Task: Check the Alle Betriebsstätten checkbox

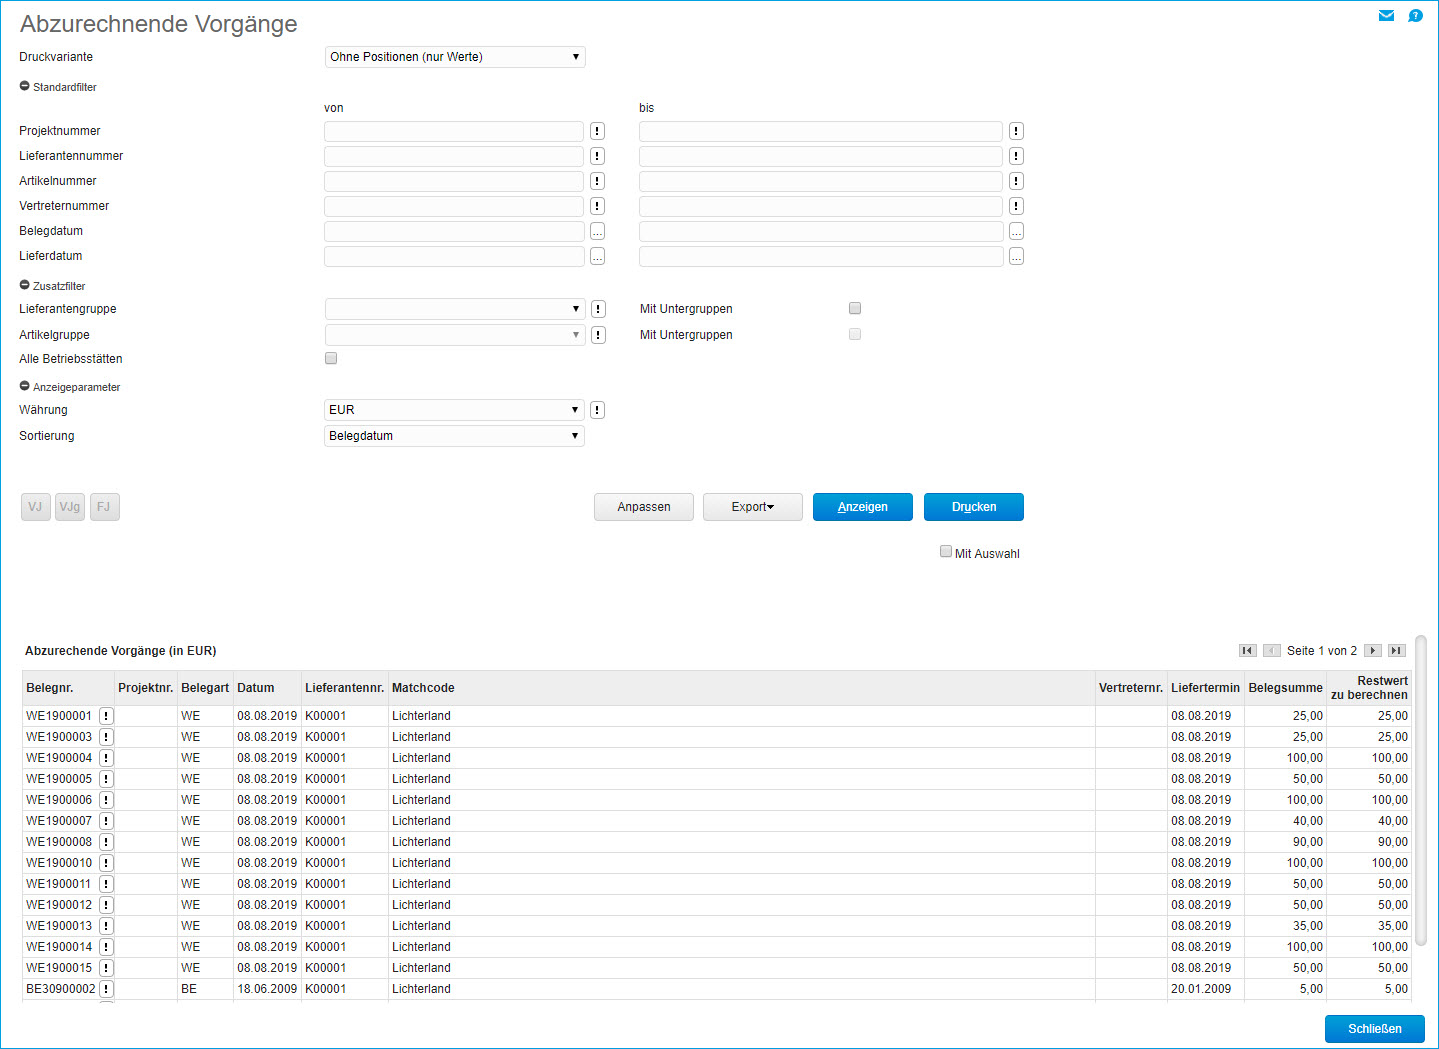Action: [331, 358]
